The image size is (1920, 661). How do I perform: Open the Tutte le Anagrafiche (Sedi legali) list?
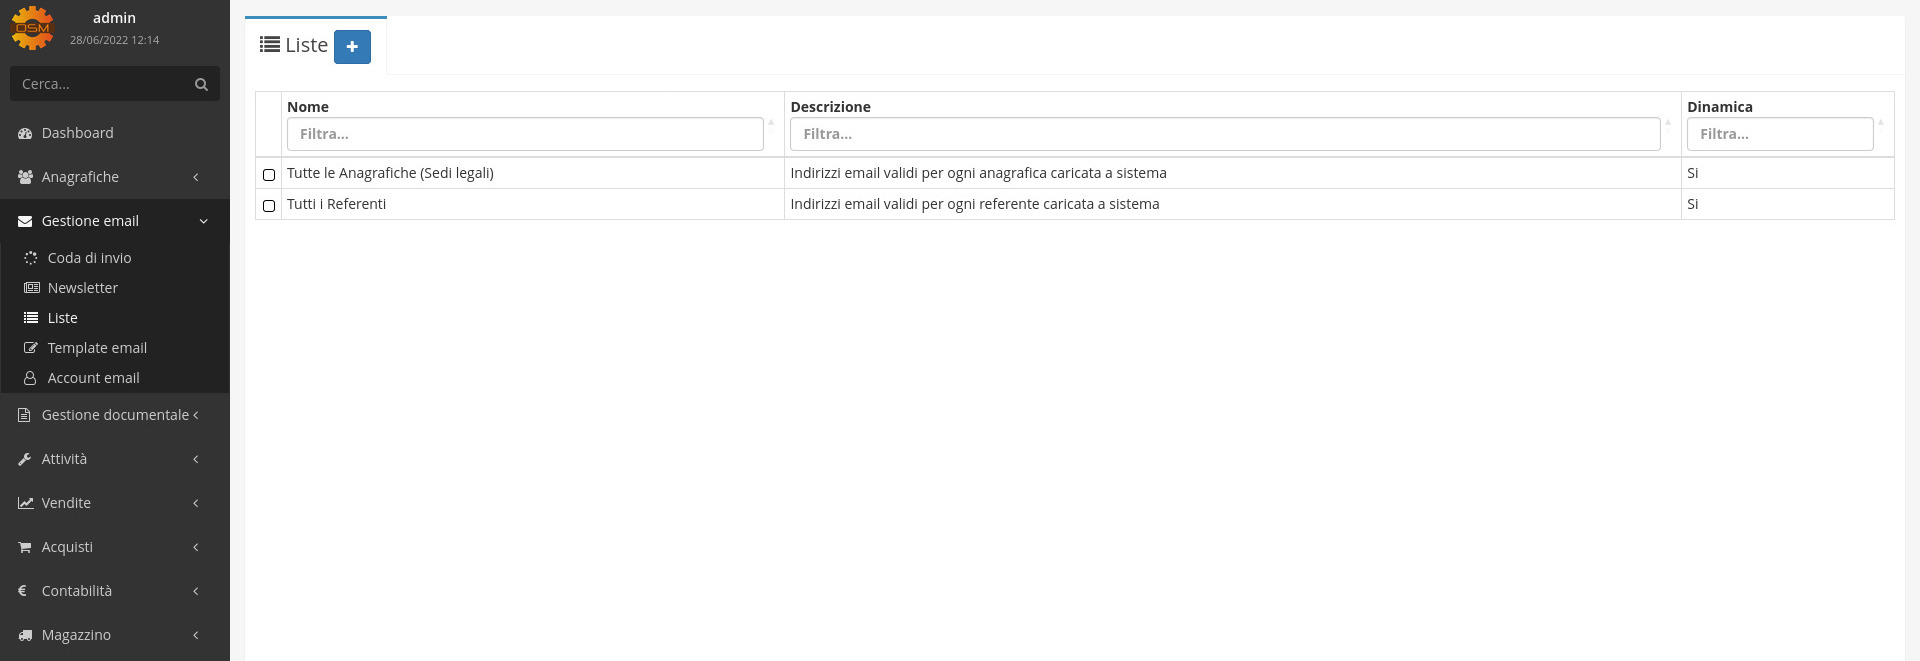(390, 173)
